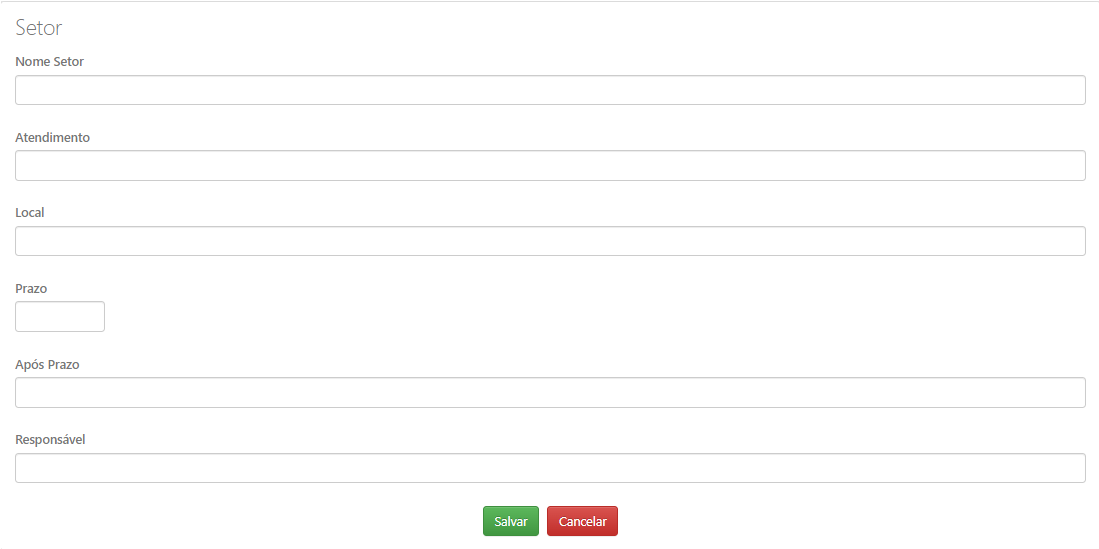This screenshot has height=549, width=1099.
Task: Select the Local field label
Action: [x=29, y=212]
